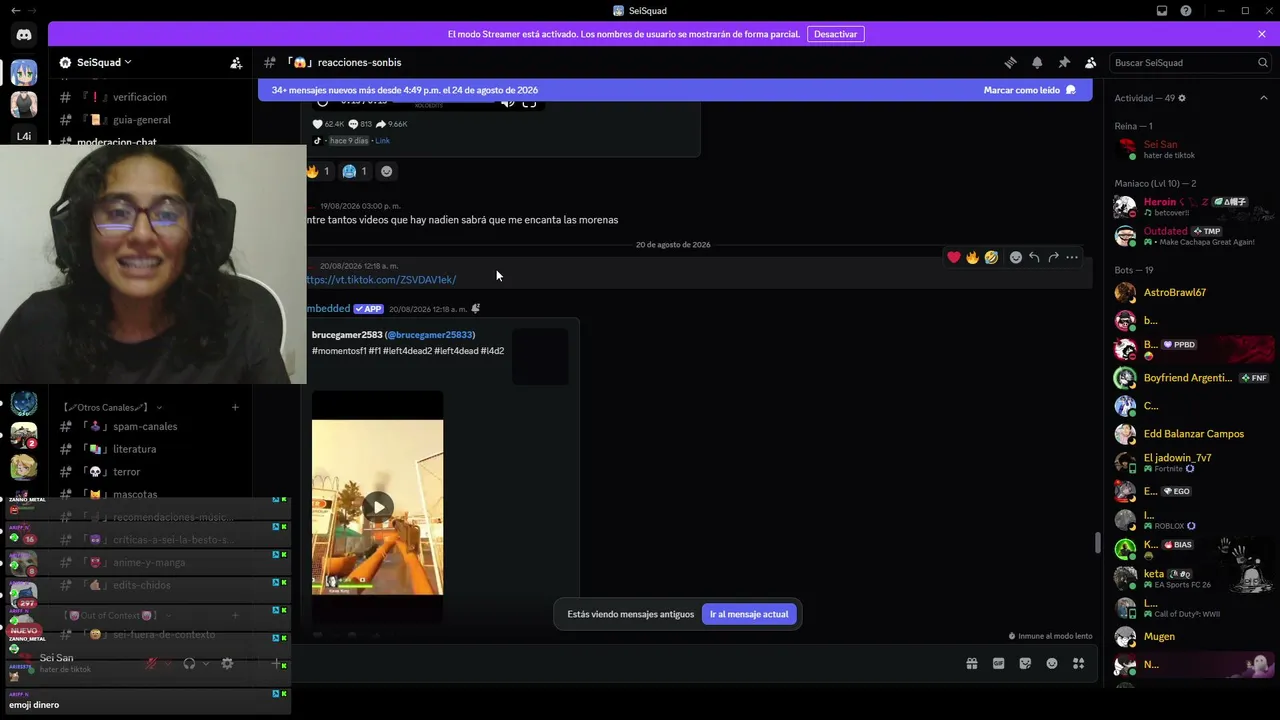Open notification settings bell icon
This screenshot has height=720, width=1280.
1037,62
